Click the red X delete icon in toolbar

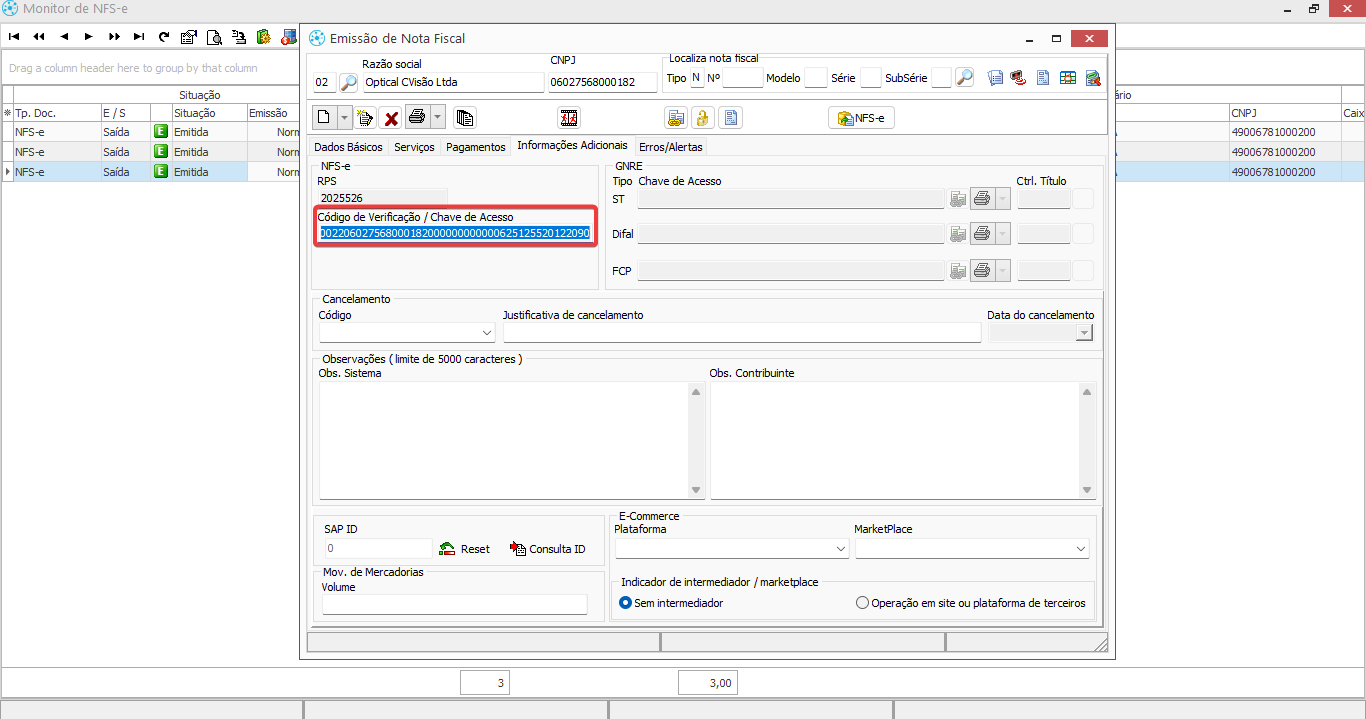(x=391, y=118)
